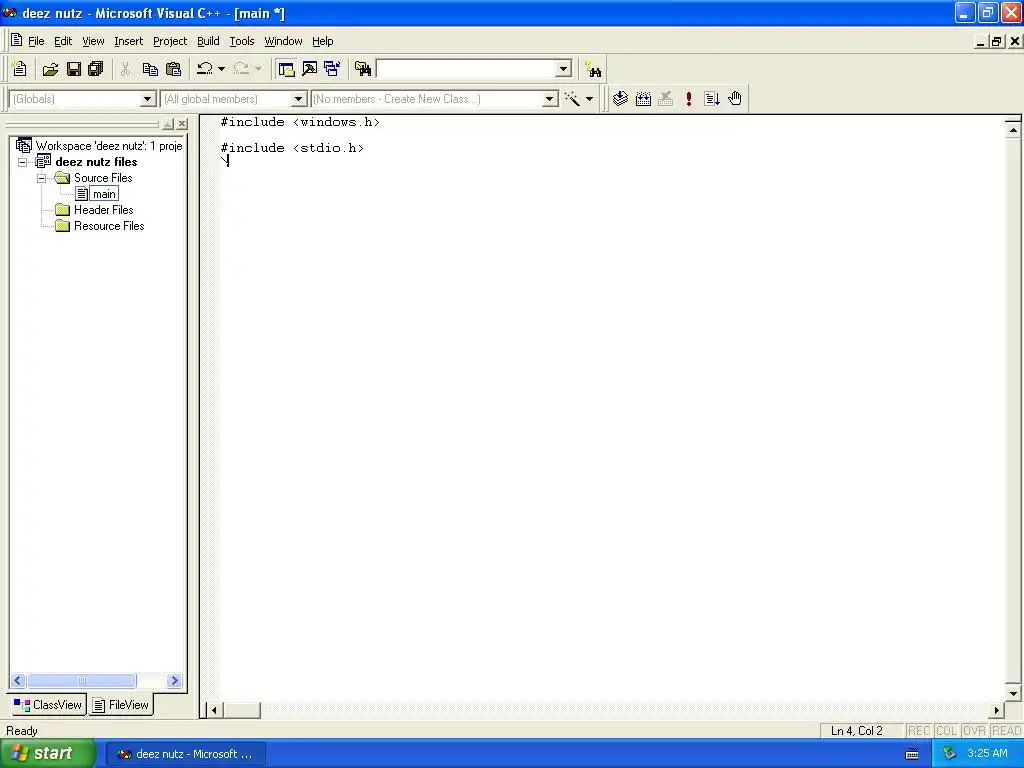Open the WizardBar actions dropdown arrow
Image resolution: width=1024 pixels, height=768 pixels.
pos(589,99)
